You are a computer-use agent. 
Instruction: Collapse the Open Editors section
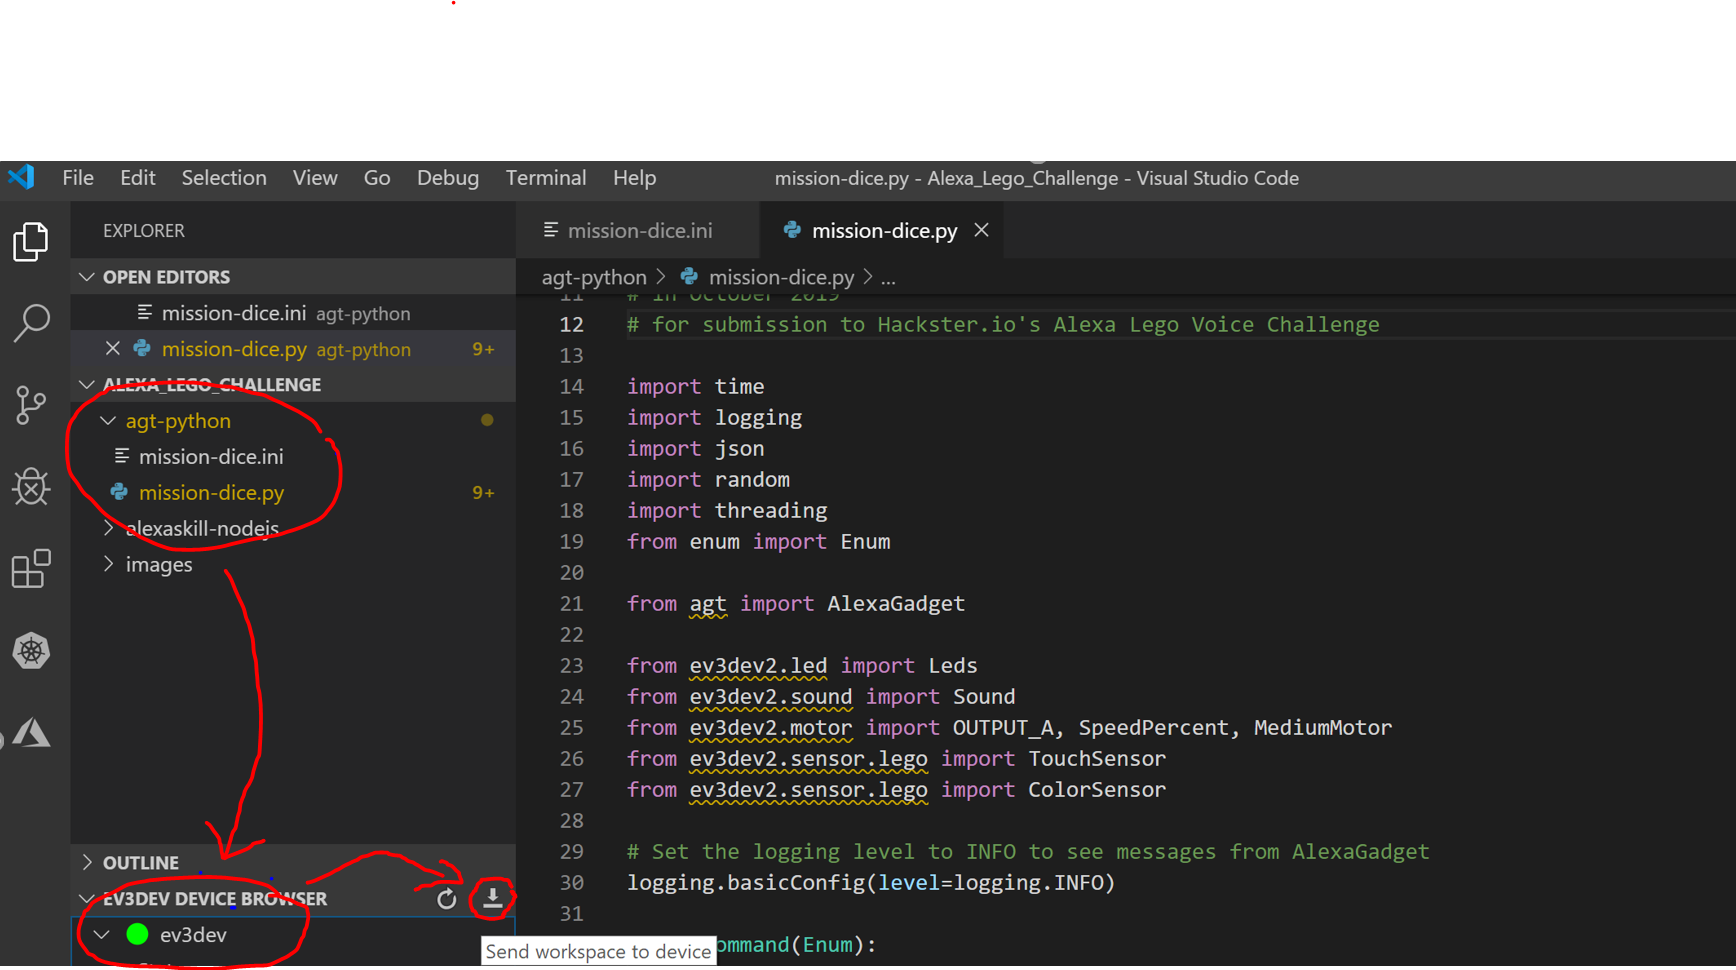coord(86,277)
